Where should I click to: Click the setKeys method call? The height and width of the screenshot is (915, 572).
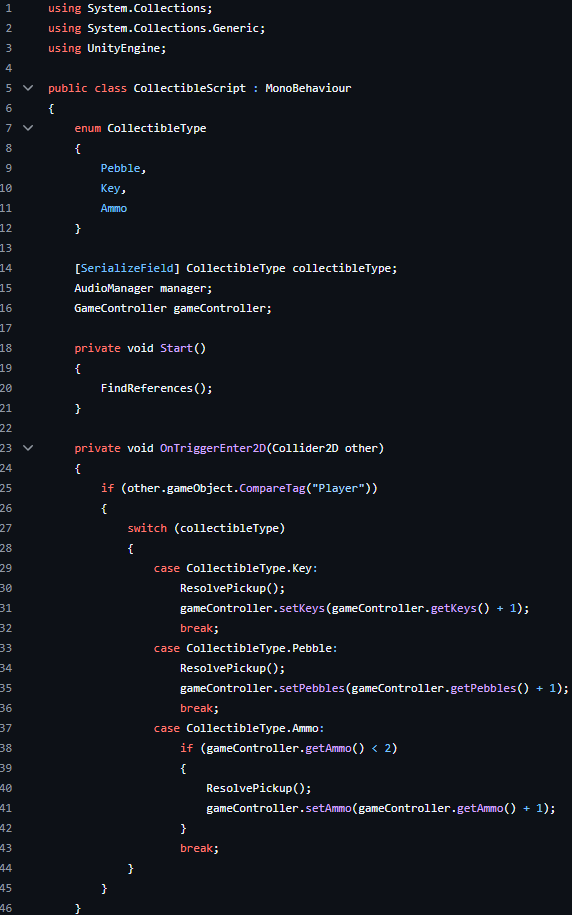302,608
